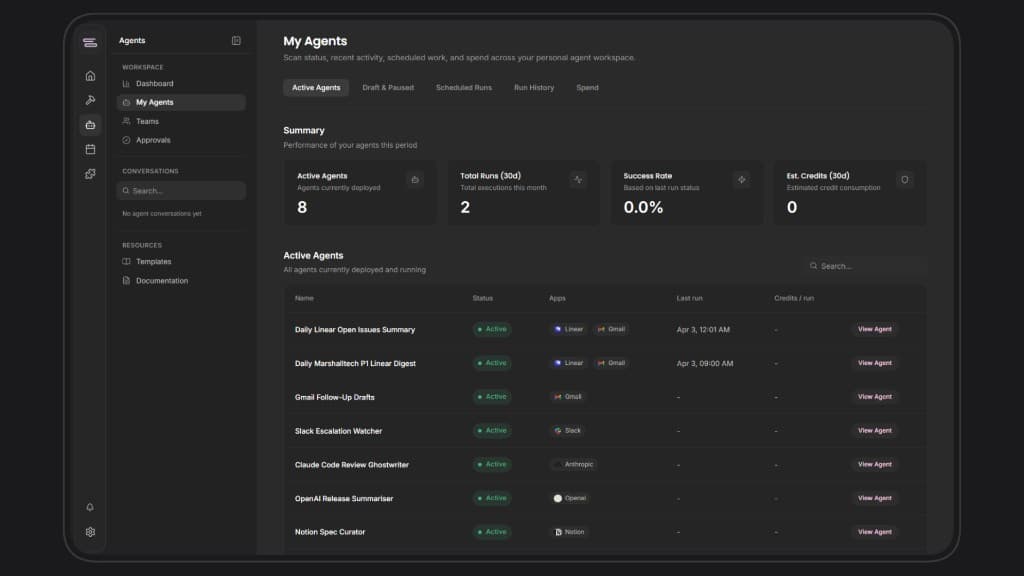The width and height of the screenshot is (1024, 576).
Task: Select the calendar icon in the sidebar rail
Action: point(90,148)
